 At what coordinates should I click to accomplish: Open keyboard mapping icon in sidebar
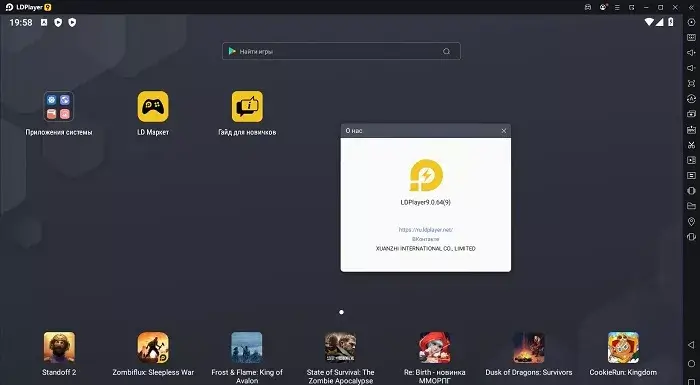click(692, 38)
